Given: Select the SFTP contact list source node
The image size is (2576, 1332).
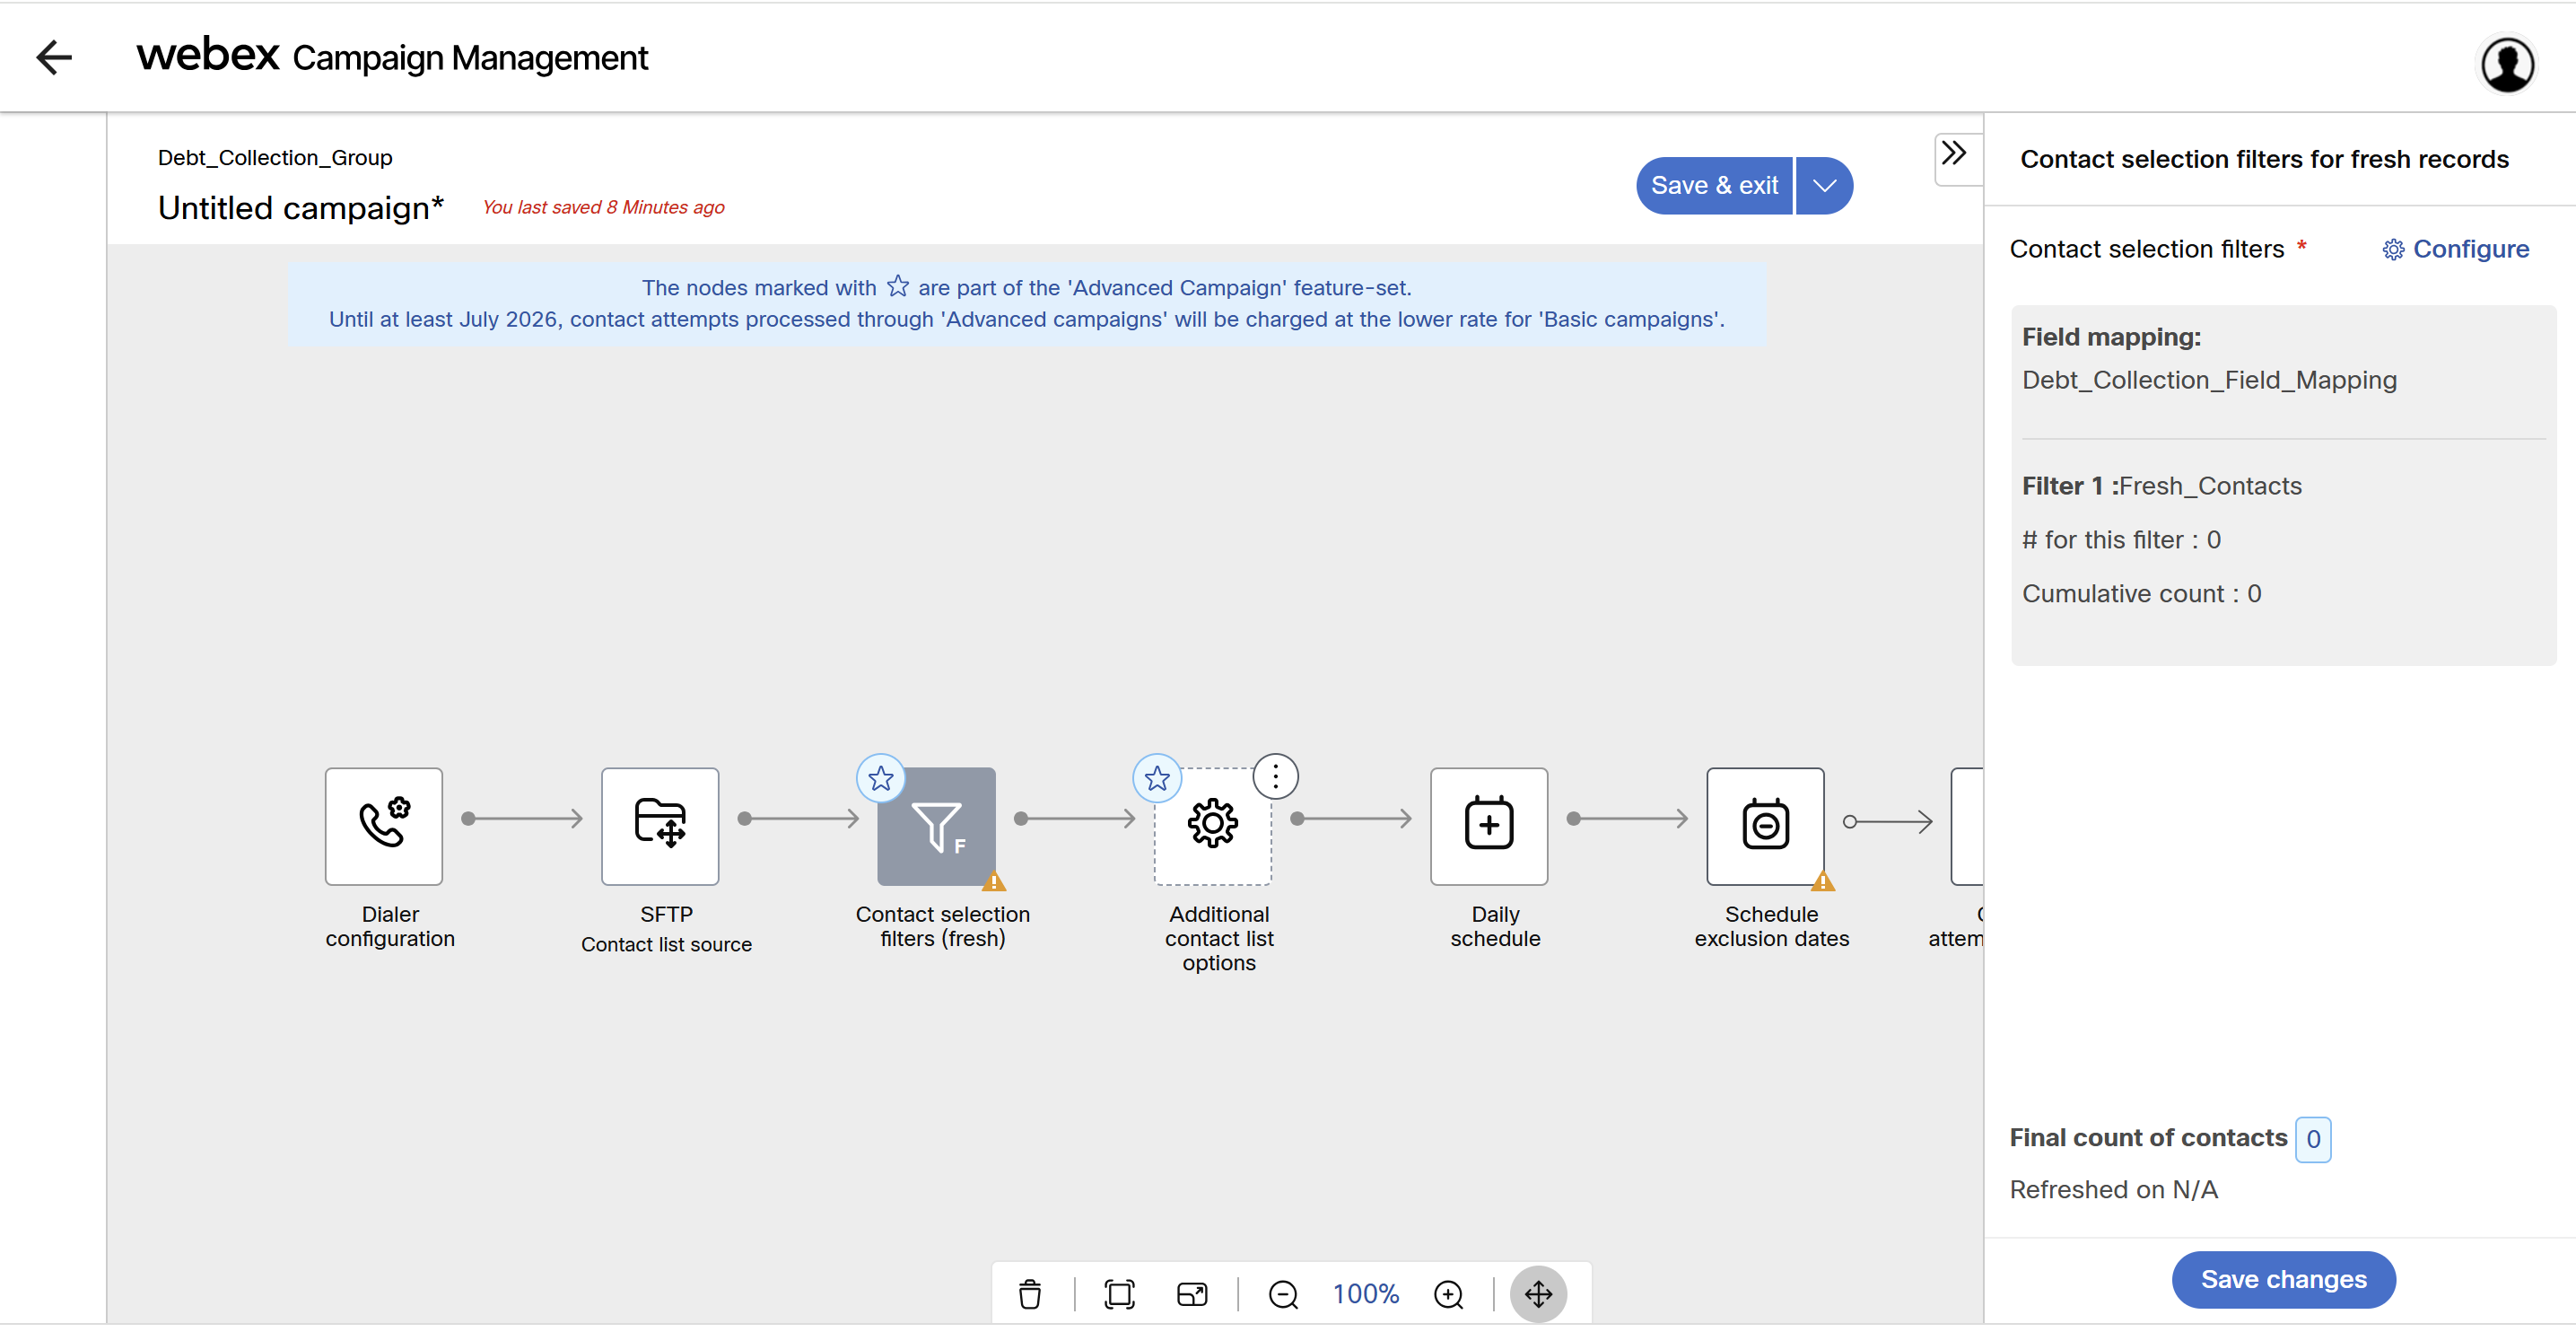Looking at the screenshot, I should tap(660, 826).
